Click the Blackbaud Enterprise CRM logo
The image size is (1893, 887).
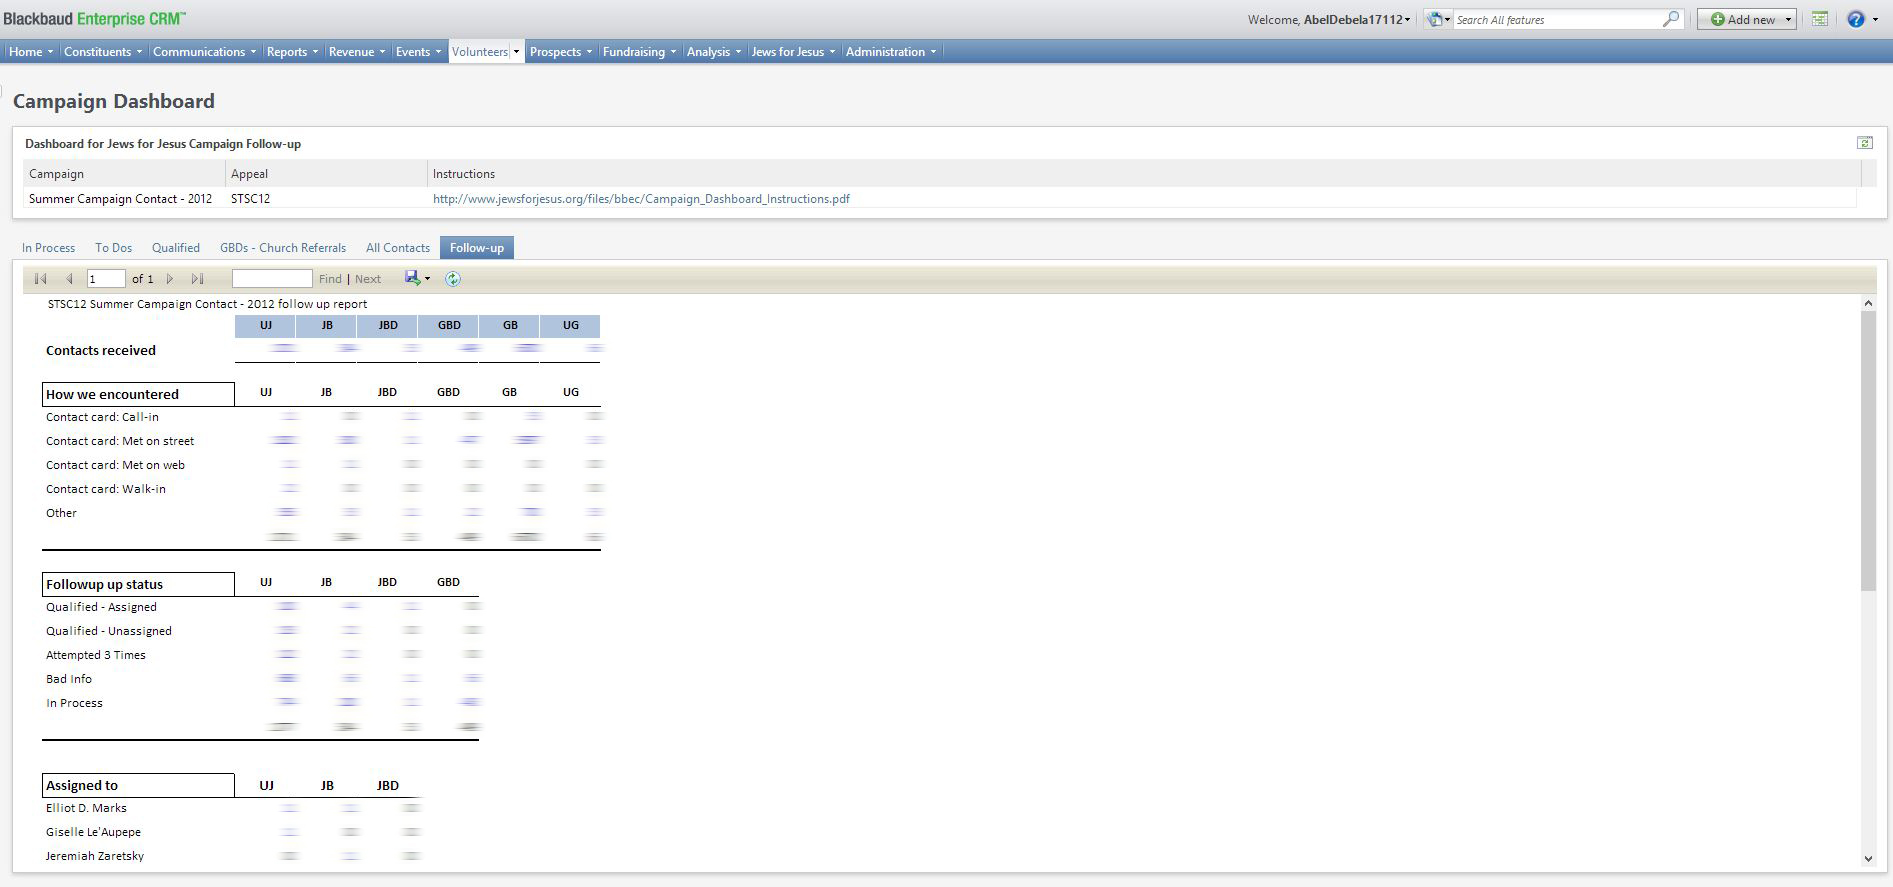point(94,19)
